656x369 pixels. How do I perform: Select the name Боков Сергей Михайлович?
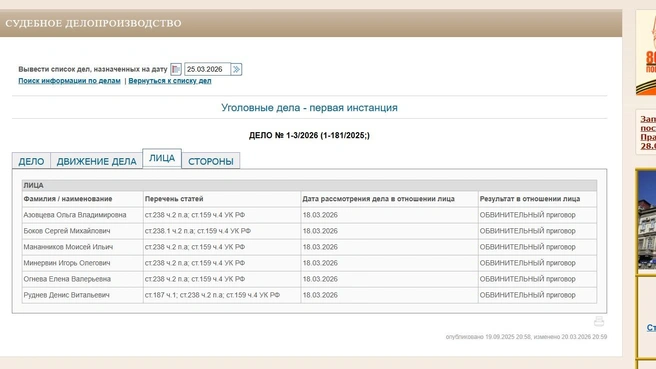67,231
